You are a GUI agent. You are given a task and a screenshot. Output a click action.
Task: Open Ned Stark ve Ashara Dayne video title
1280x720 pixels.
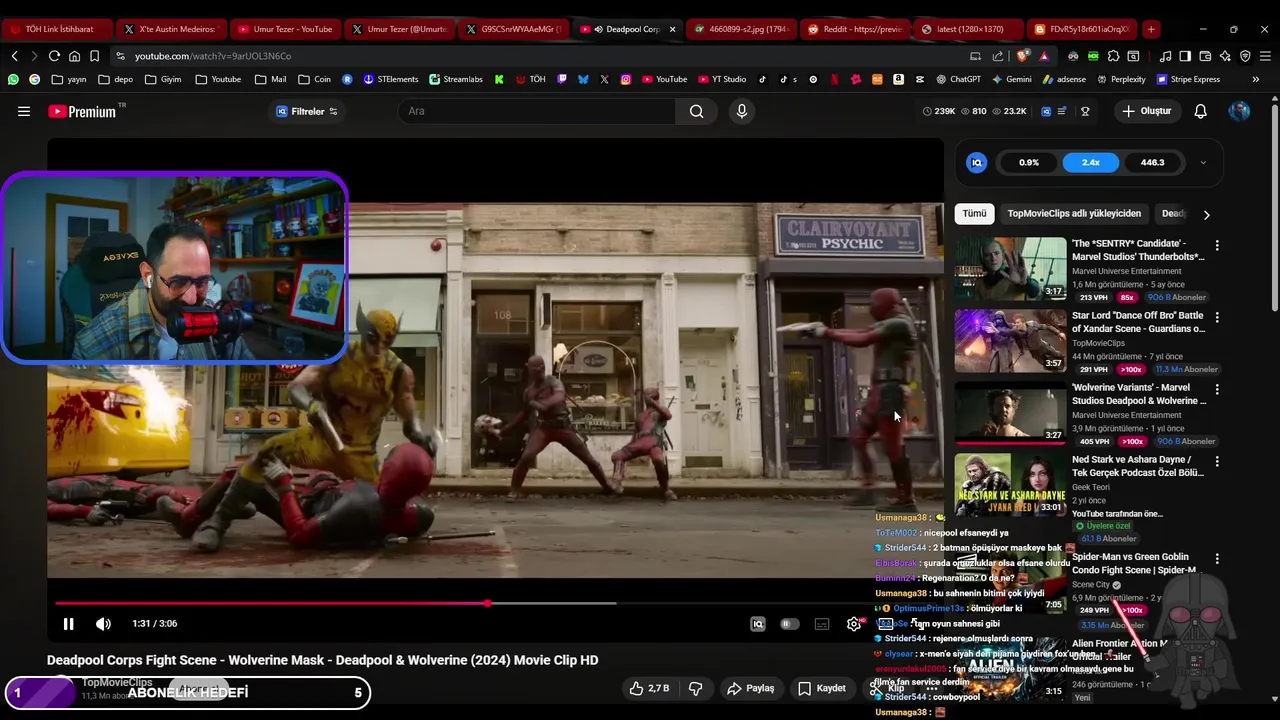pyautogui.click(x=1138, y=466)
